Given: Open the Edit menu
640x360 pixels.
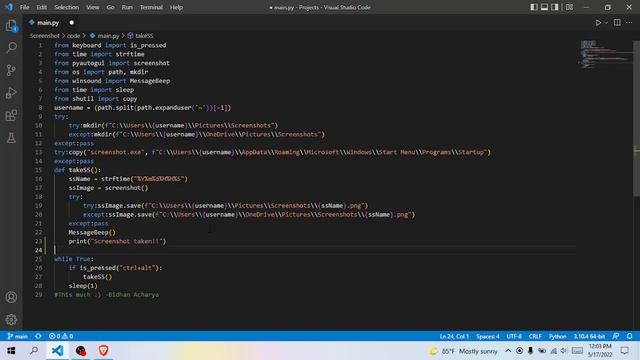Looking at the screenshot, I should (x=41, y=7).
